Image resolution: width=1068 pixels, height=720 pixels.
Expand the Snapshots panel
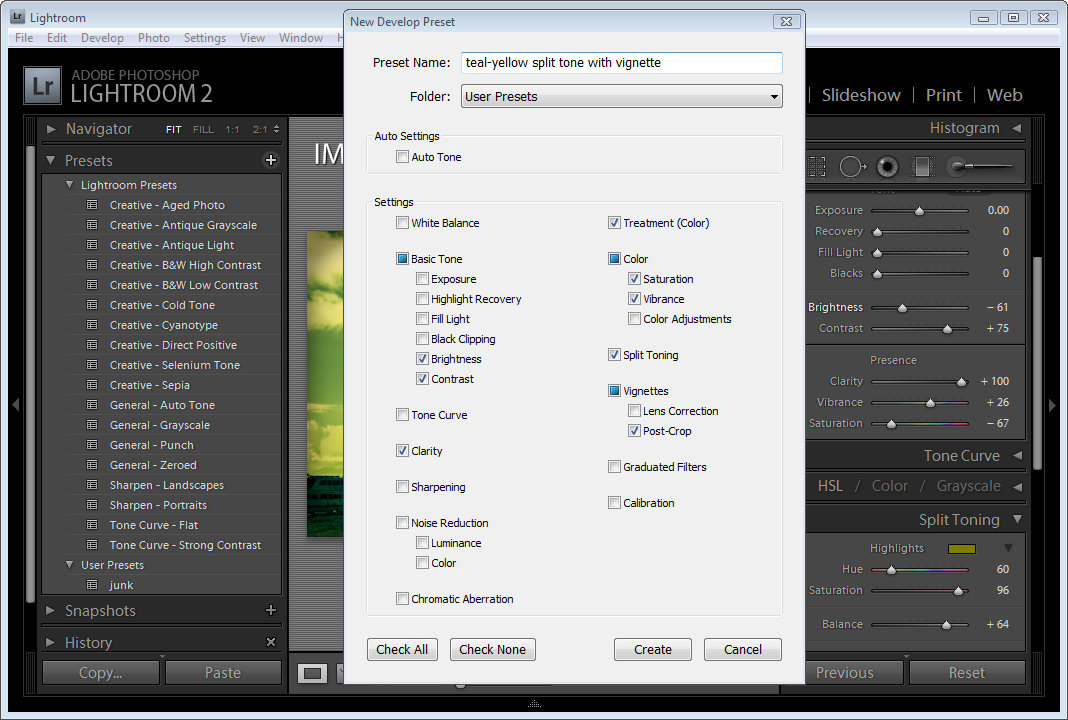pyautogui.click(x=50, y=610)
